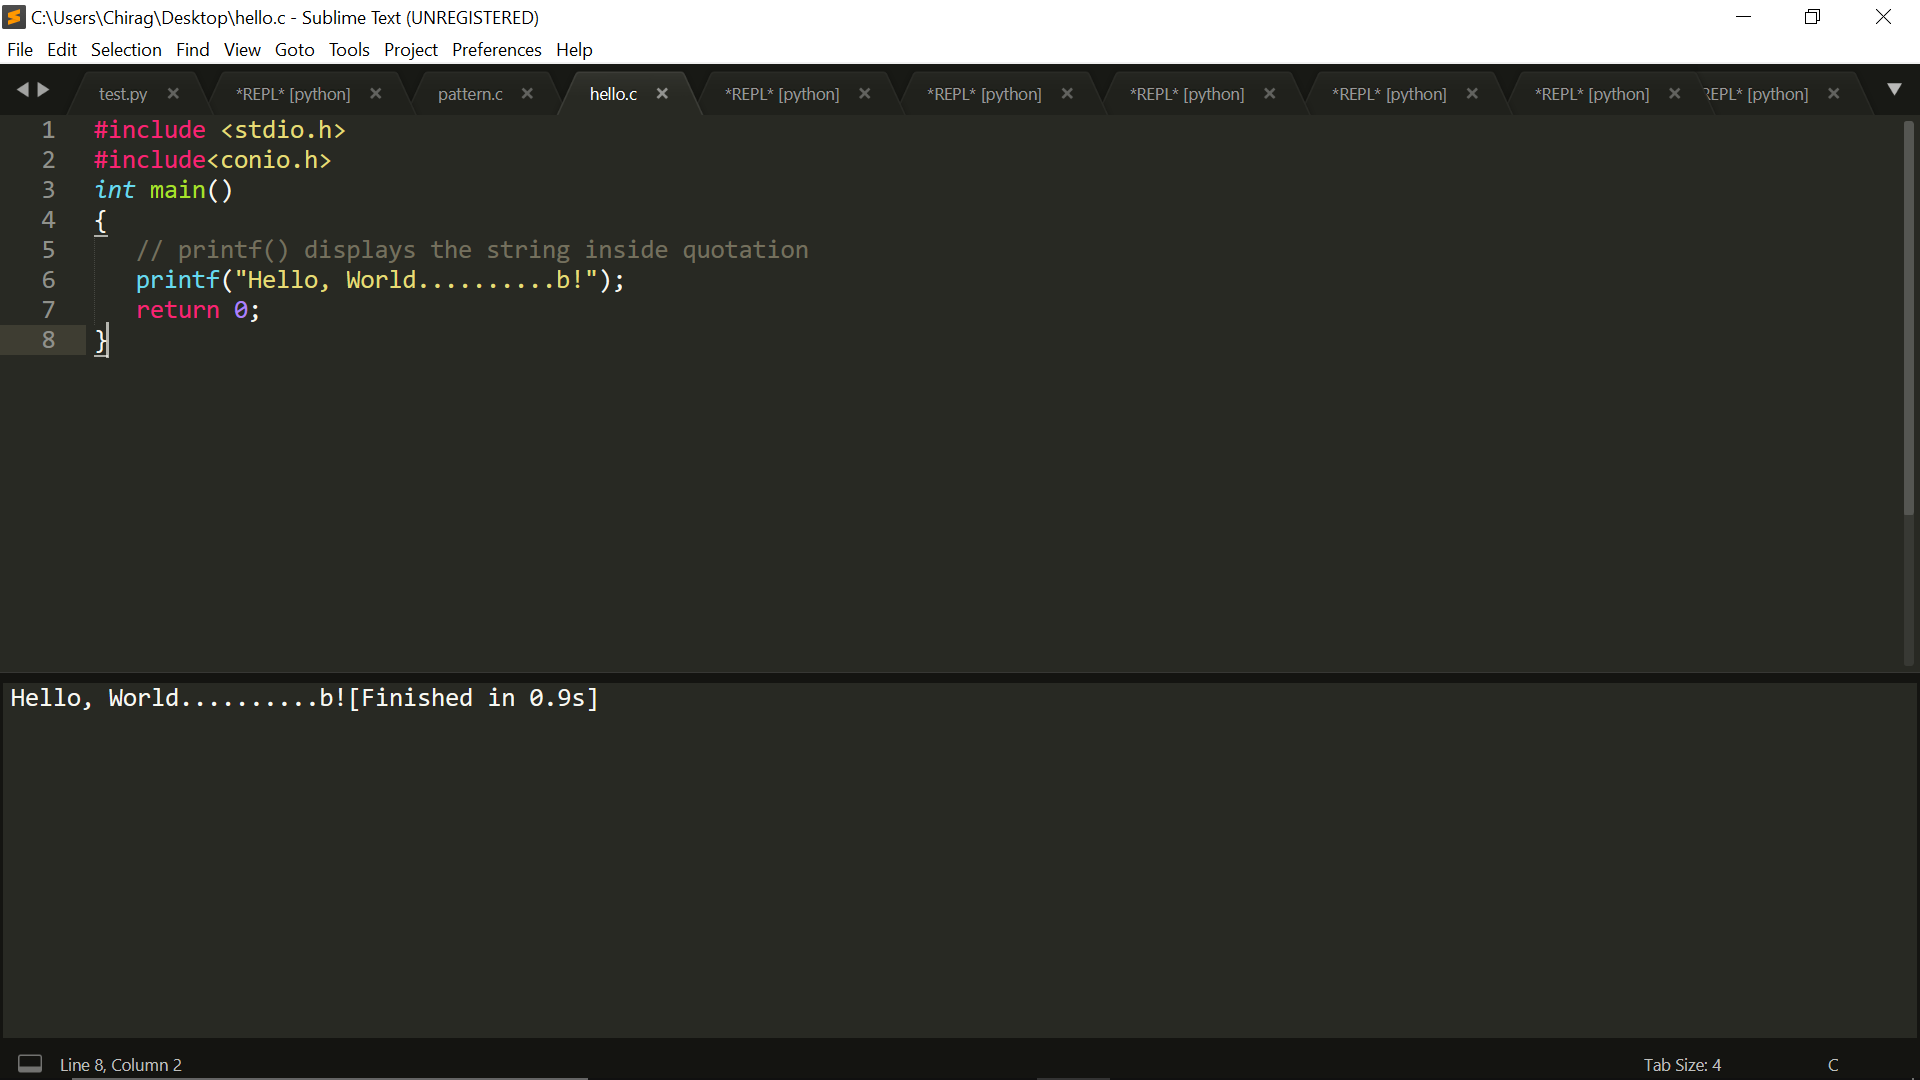This screenshot has width=1920, height=1080.
Task: Close the first REPL python tab
Action: pos(375,92)
